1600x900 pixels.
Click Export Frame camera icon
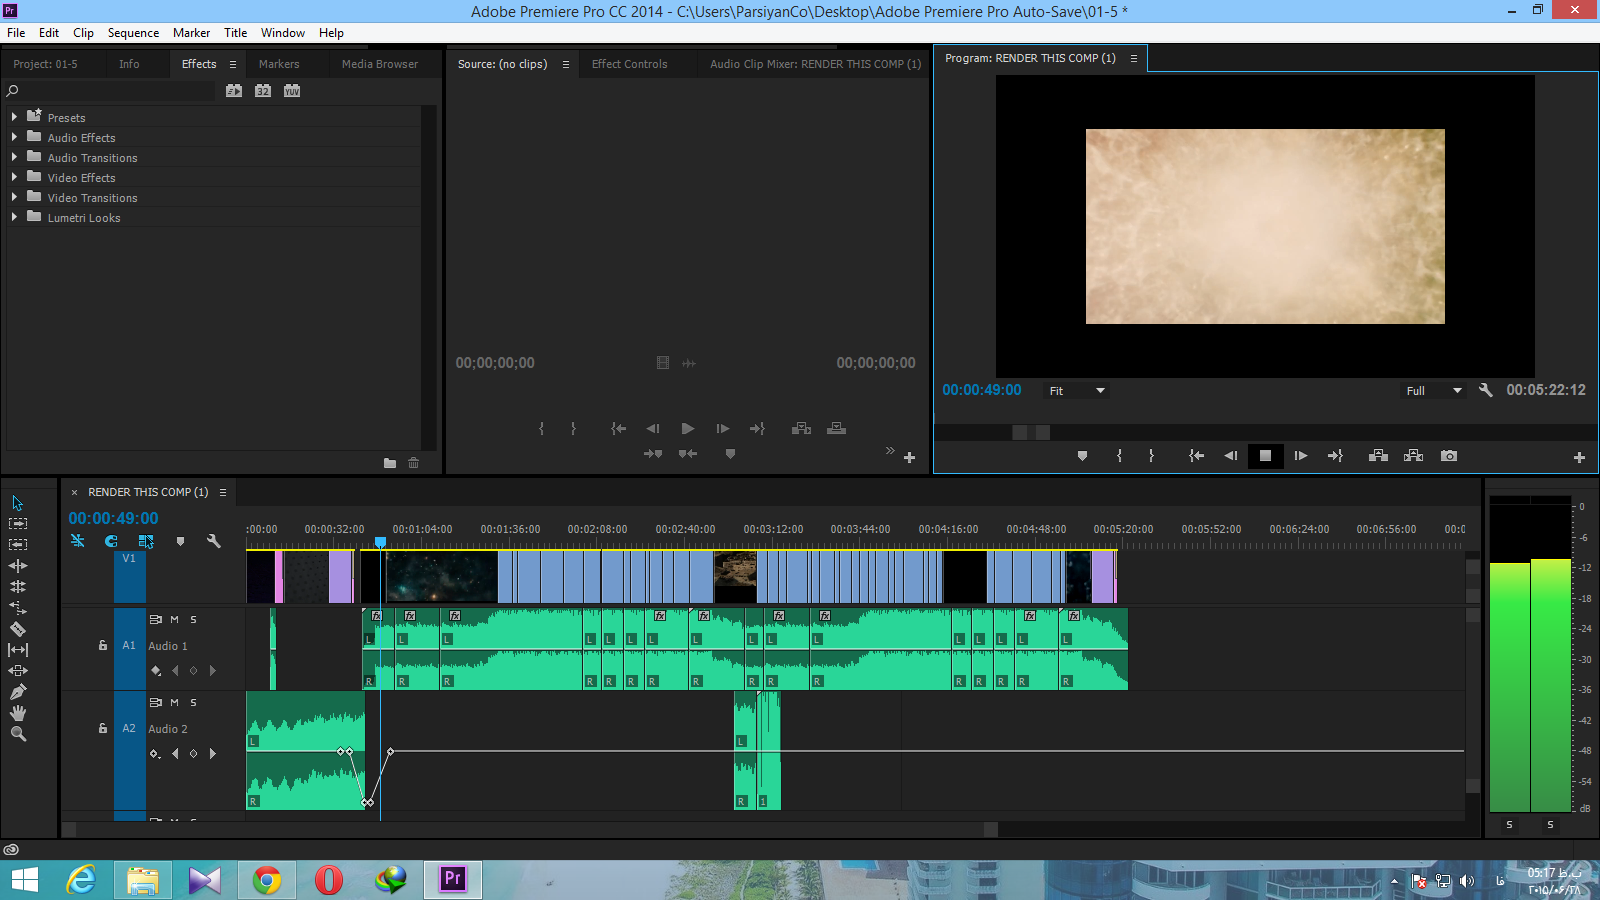(x=1448, y=456)
